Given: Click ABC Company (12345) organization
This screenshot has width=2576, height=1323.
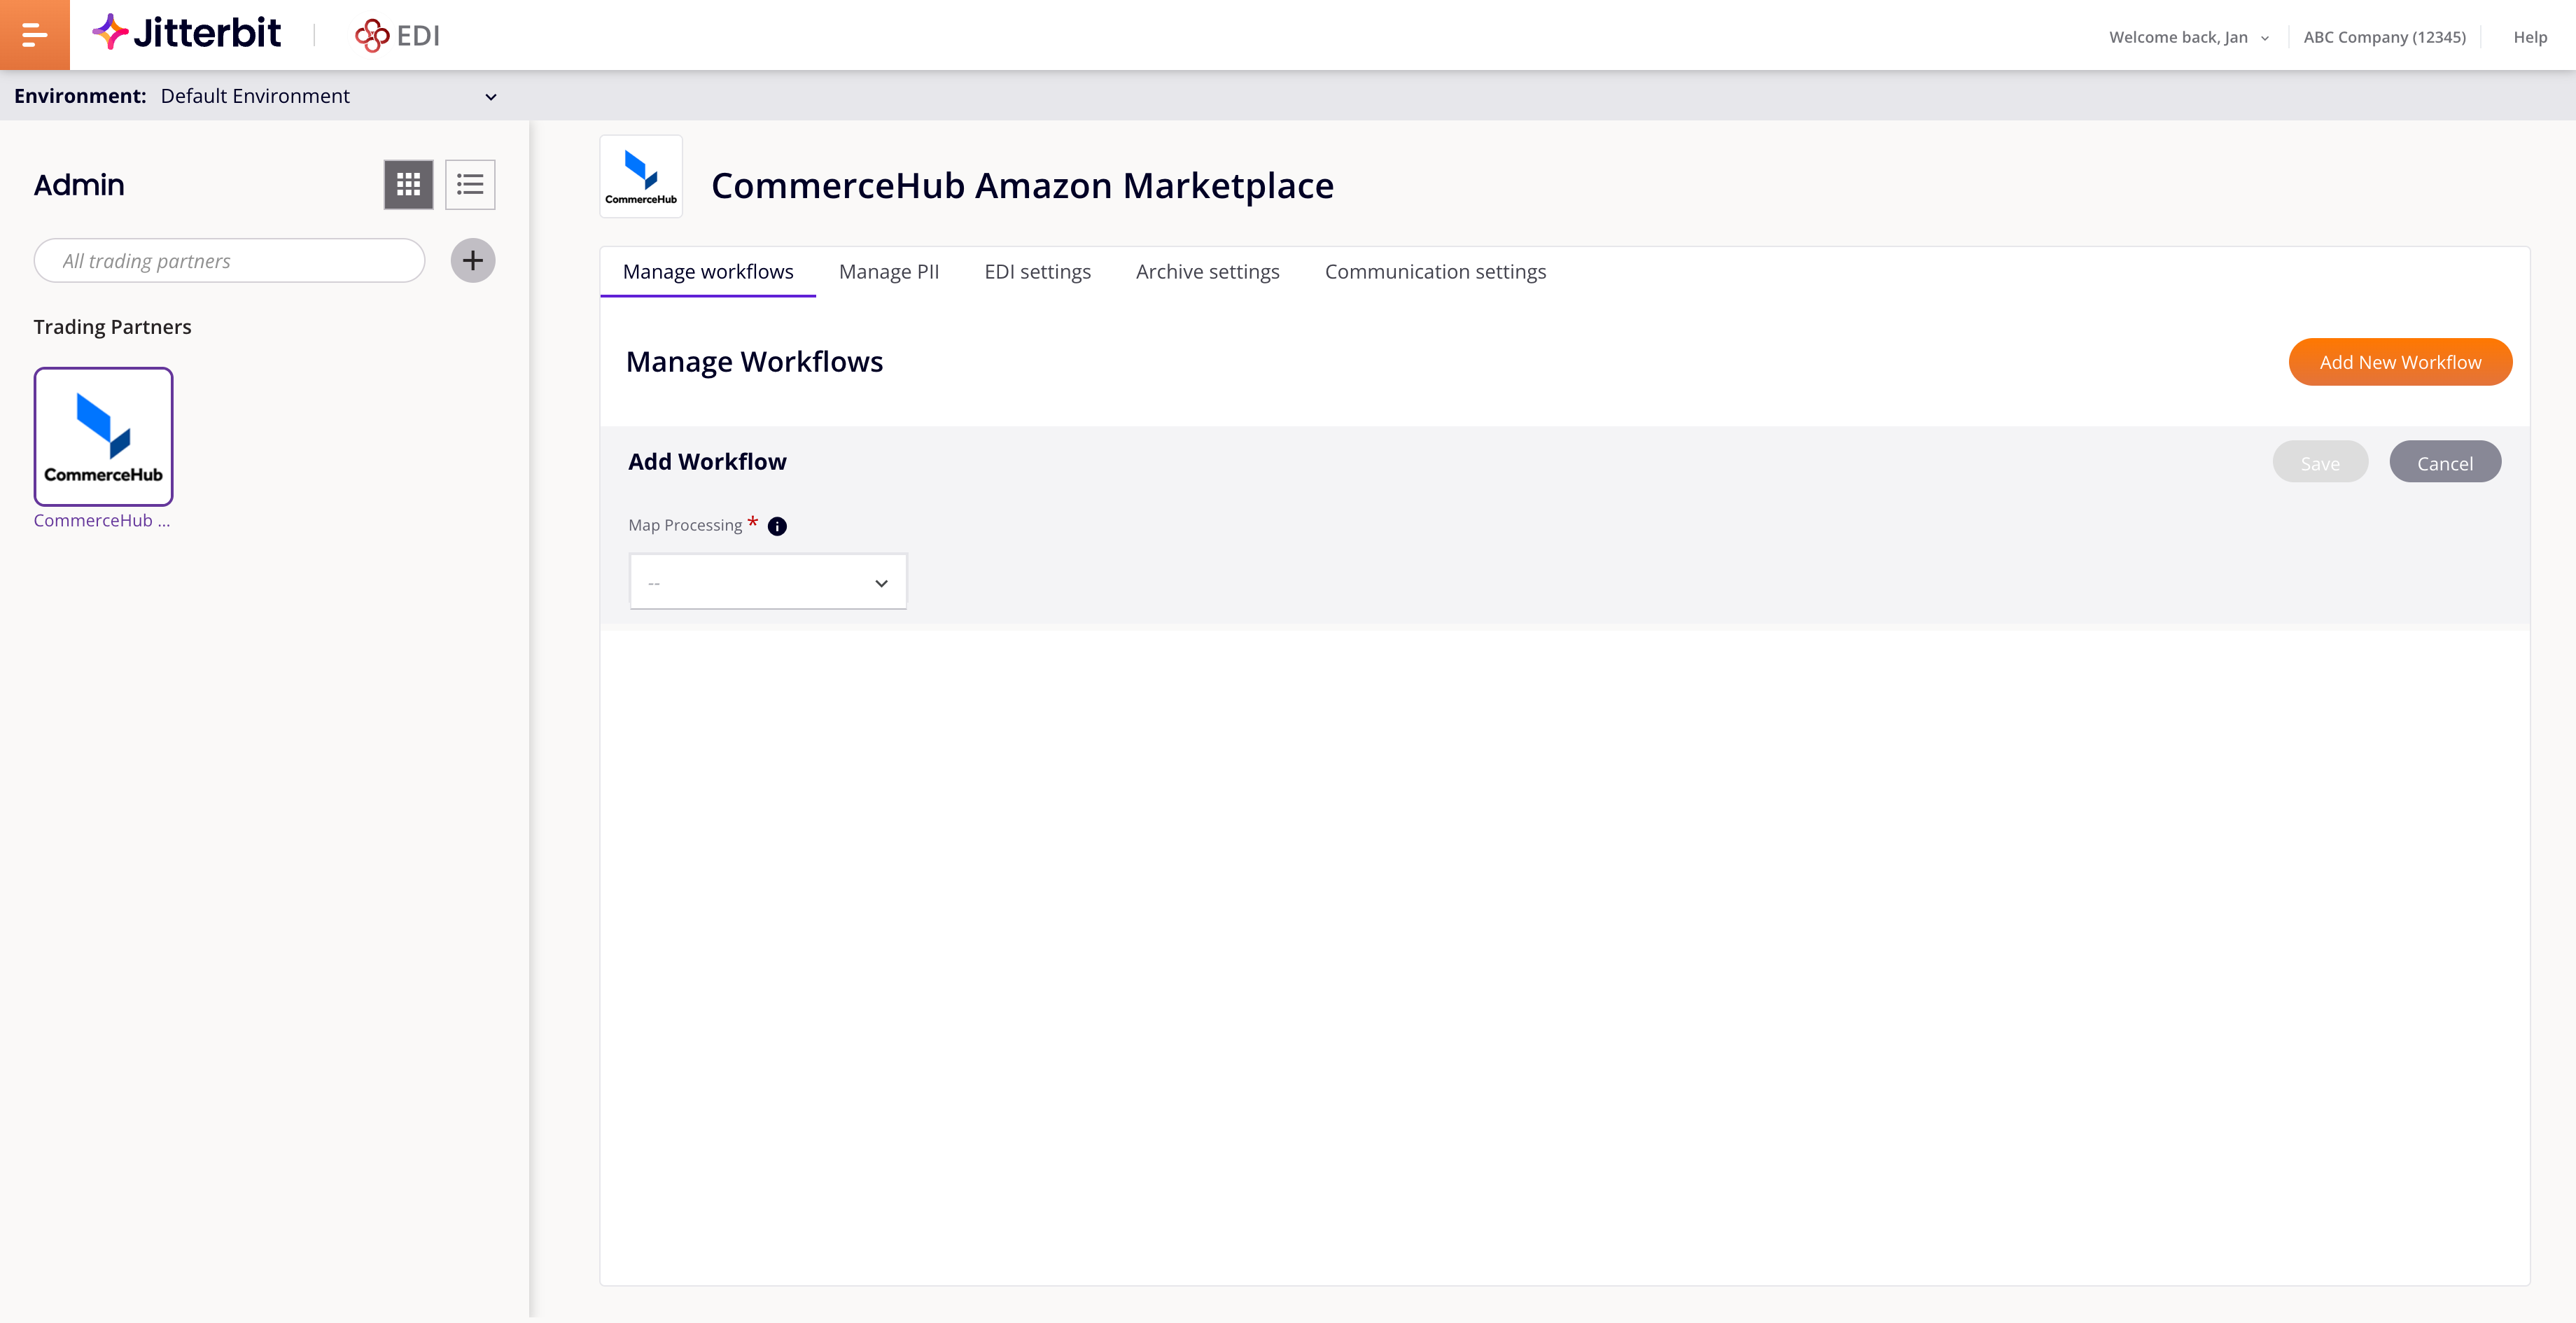Looking at the screenshot, I should (2384, 37).
